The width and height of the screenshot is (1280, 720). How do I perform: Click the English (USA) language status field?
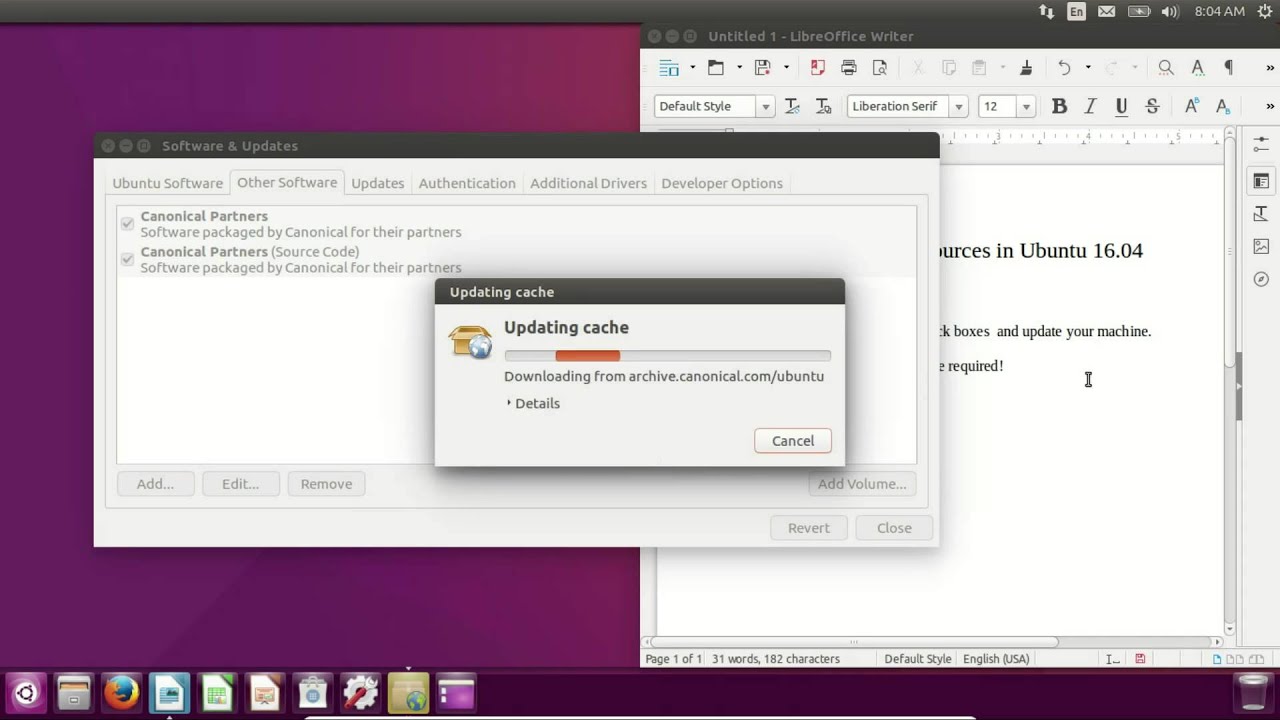click(x=995, y=659)
